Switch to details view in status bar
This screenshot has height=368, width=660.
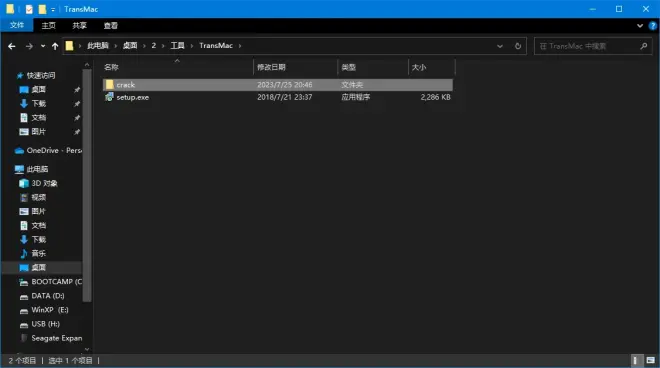point(635,360)
